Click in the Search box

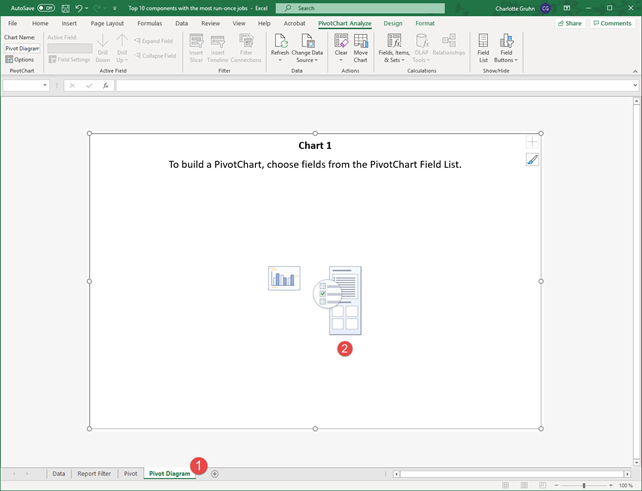pyautogui.click(x=360, y=8)
